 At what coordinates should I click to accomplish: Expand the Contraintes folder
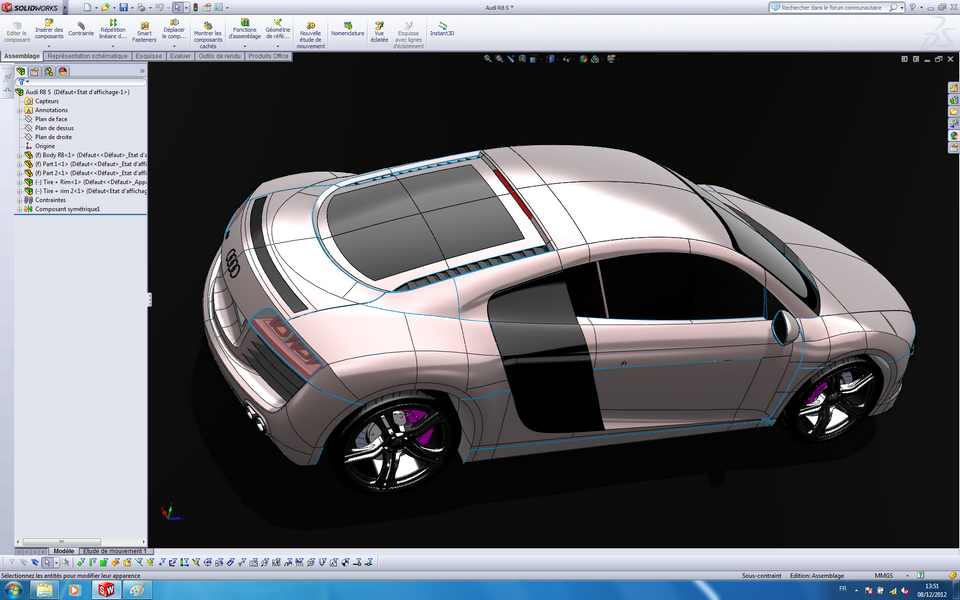(x=20, y=199)
